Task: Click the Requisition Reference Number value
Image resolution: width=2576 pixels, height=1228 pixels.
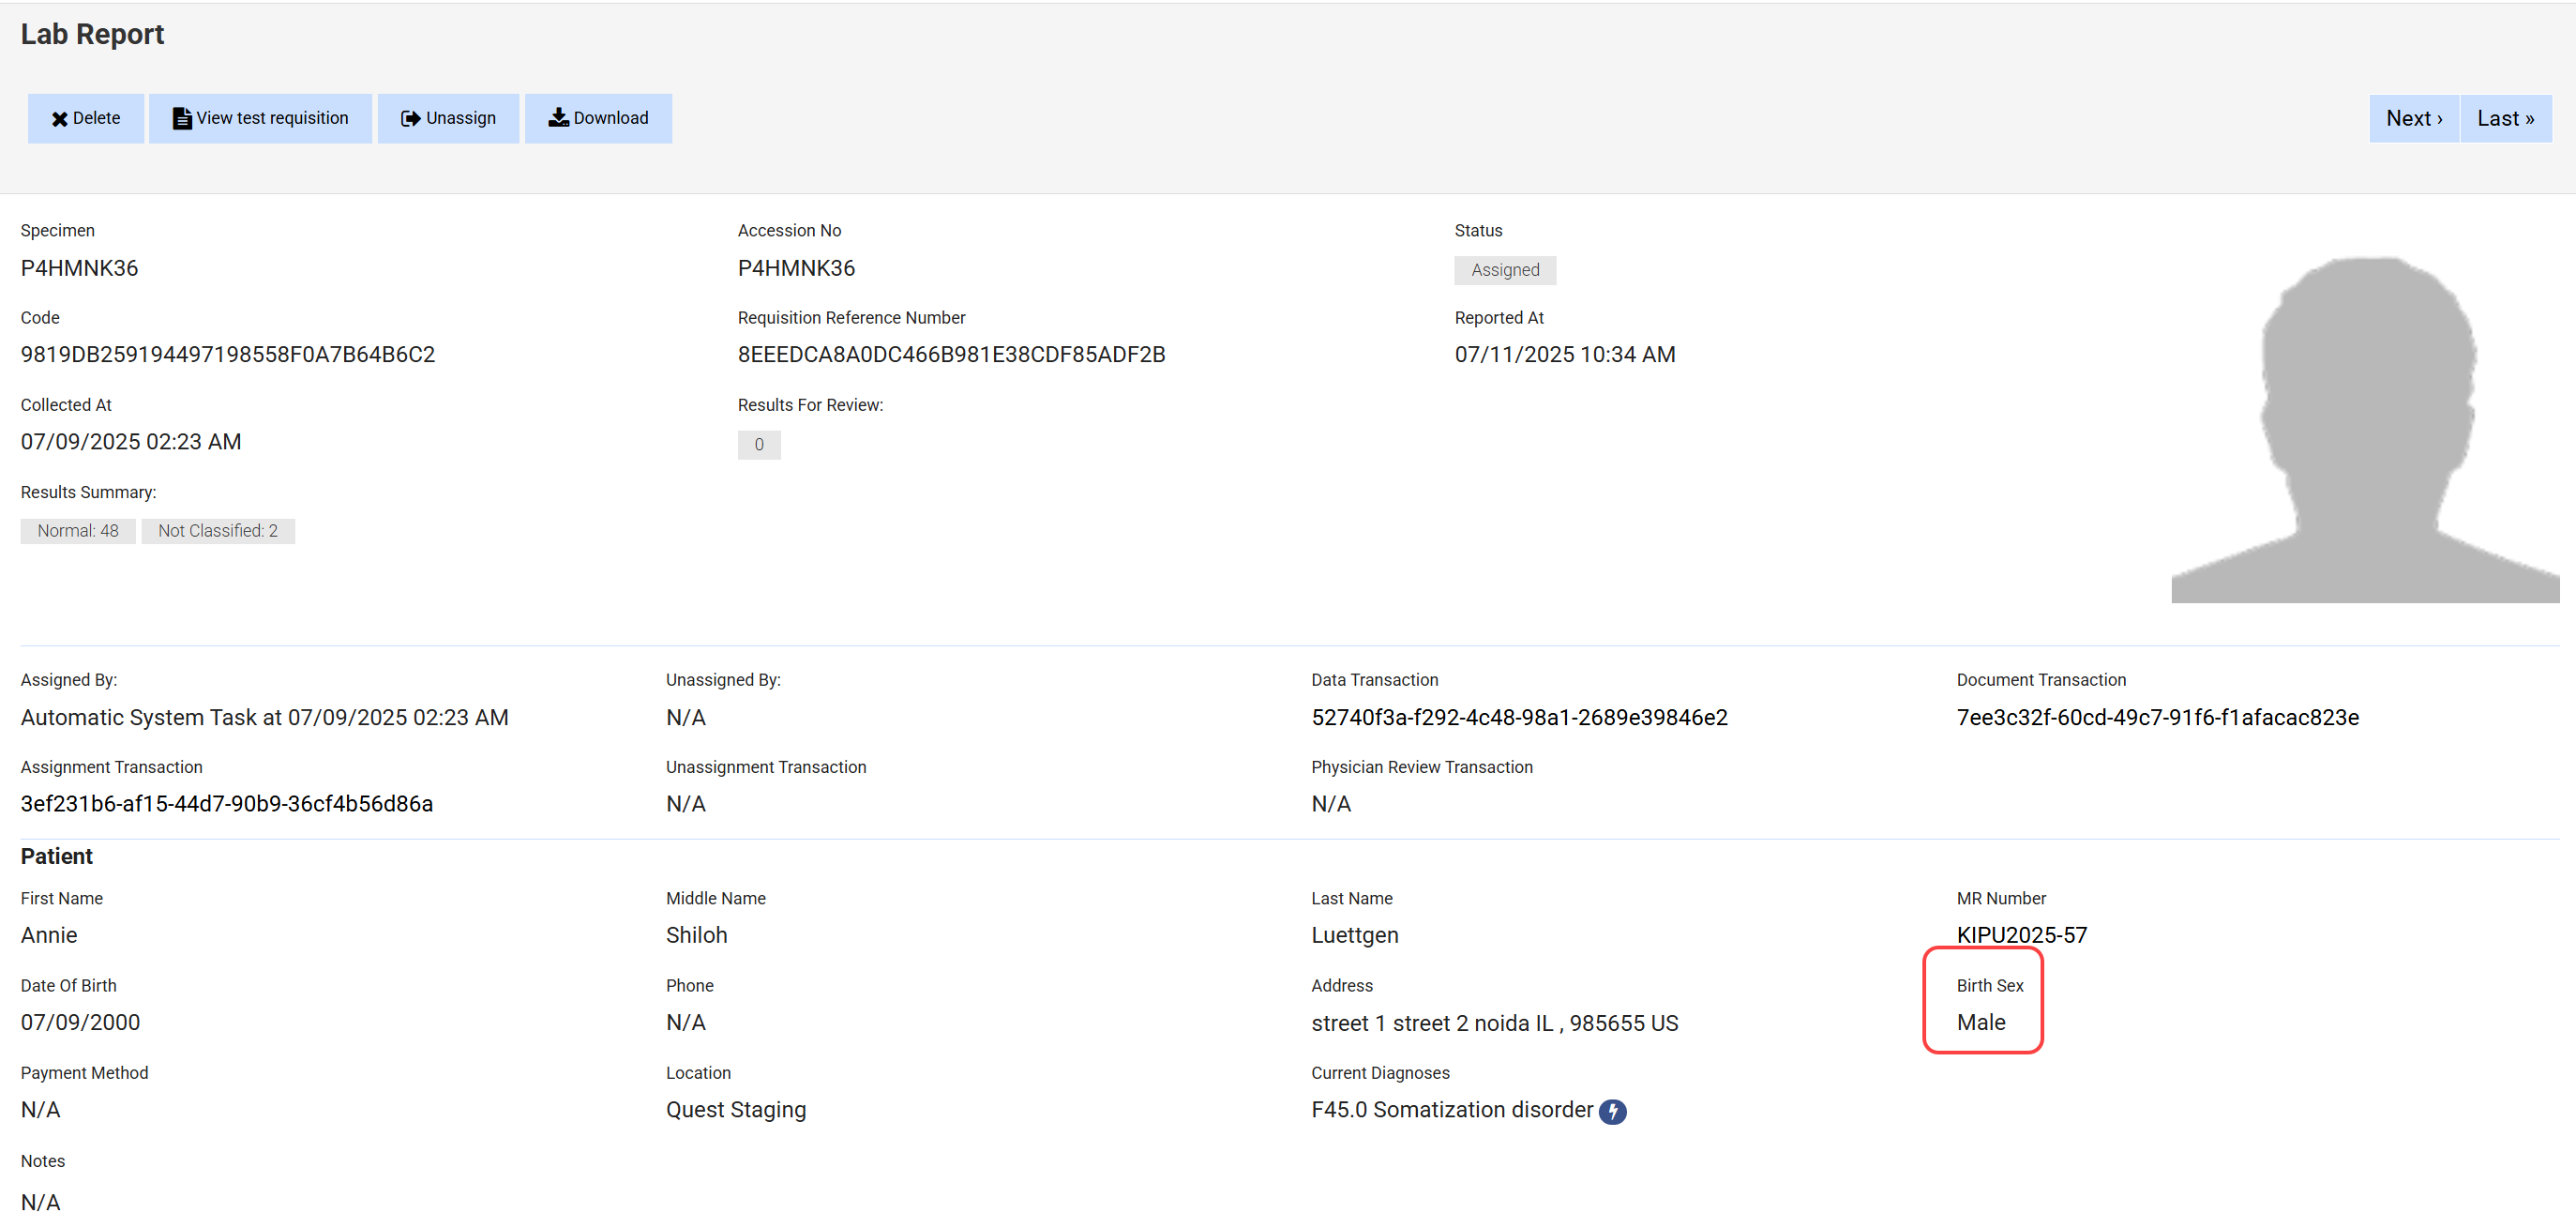Action: [x=950, y=354]
